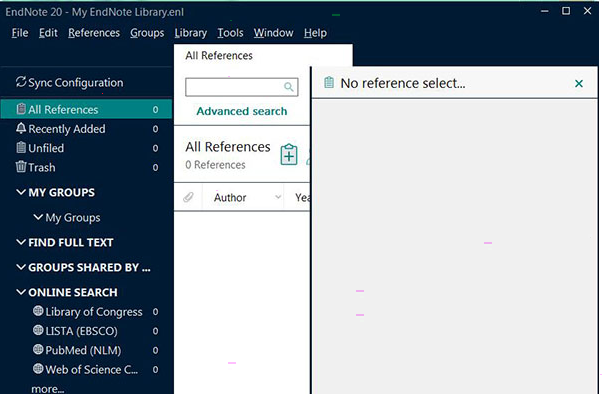Click the globe icon beside Web of Science
This screenshot has height=394, width=602.
(38, 369)
